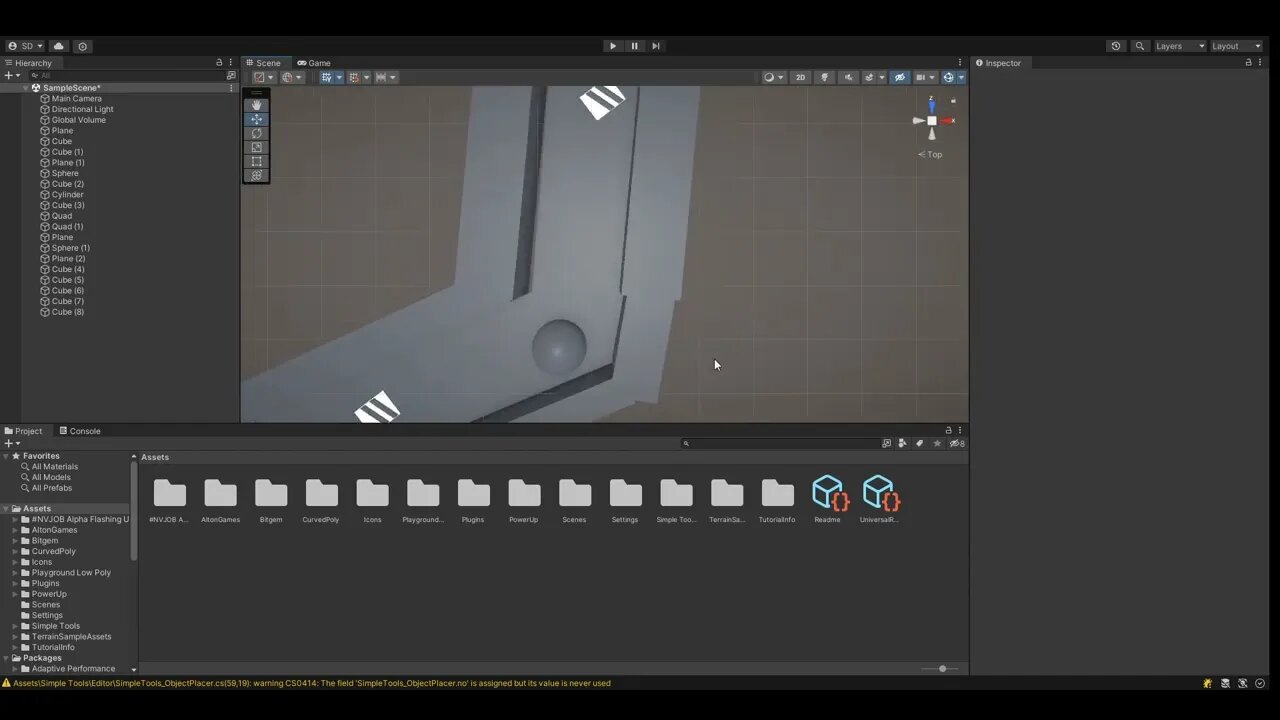Image resolution: width=1280 pixels, height=720 pixels.
Task: Open Project panel plus create dropdown
Action: click(12, 443)
